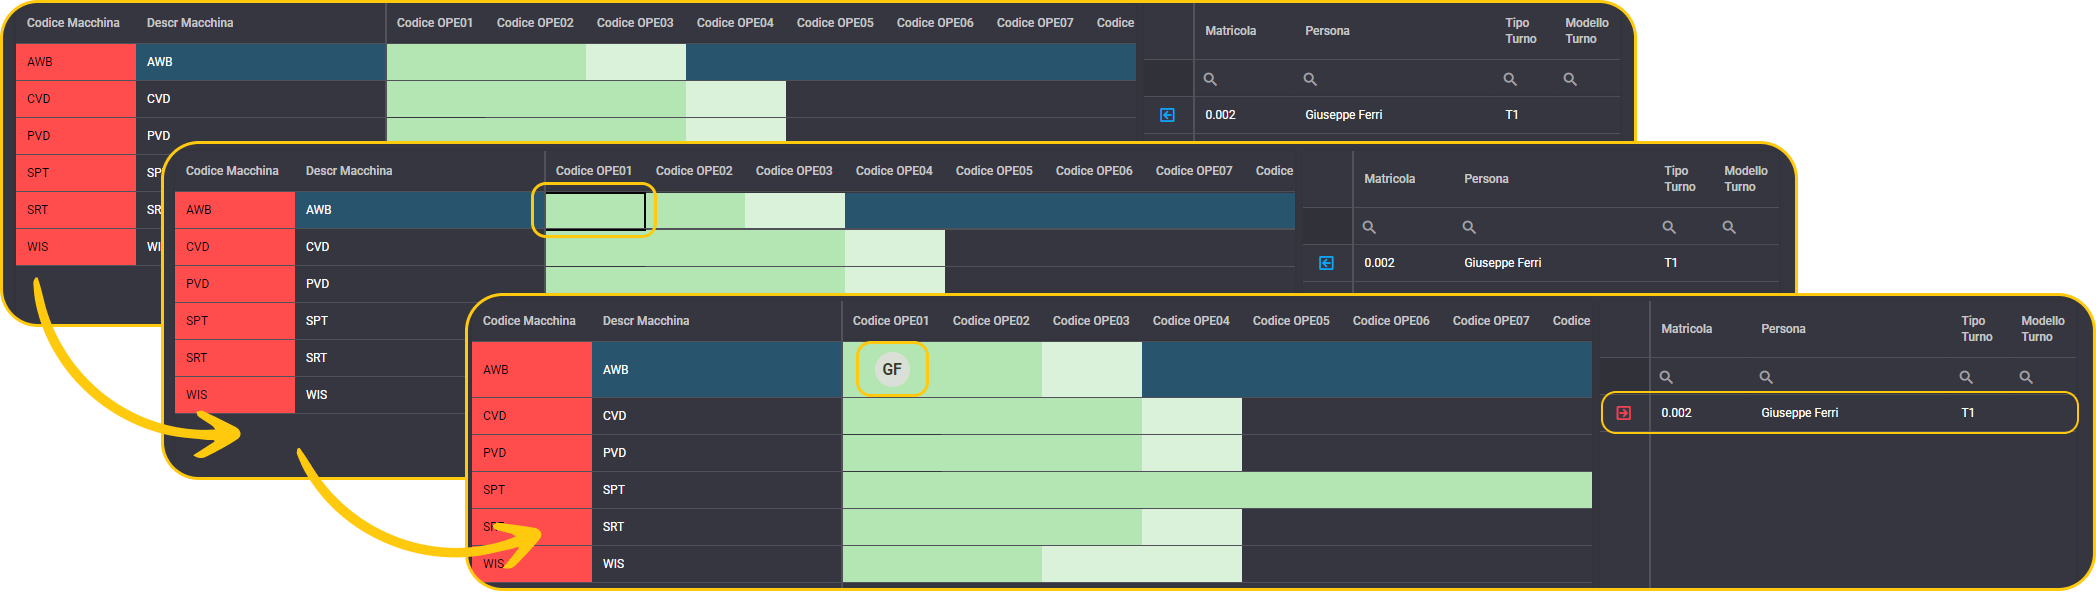This screenshot has width=2096, height=604.
Task: Click the Codice OPE01 column header in front panel
Action: click(x=891, y=321)
